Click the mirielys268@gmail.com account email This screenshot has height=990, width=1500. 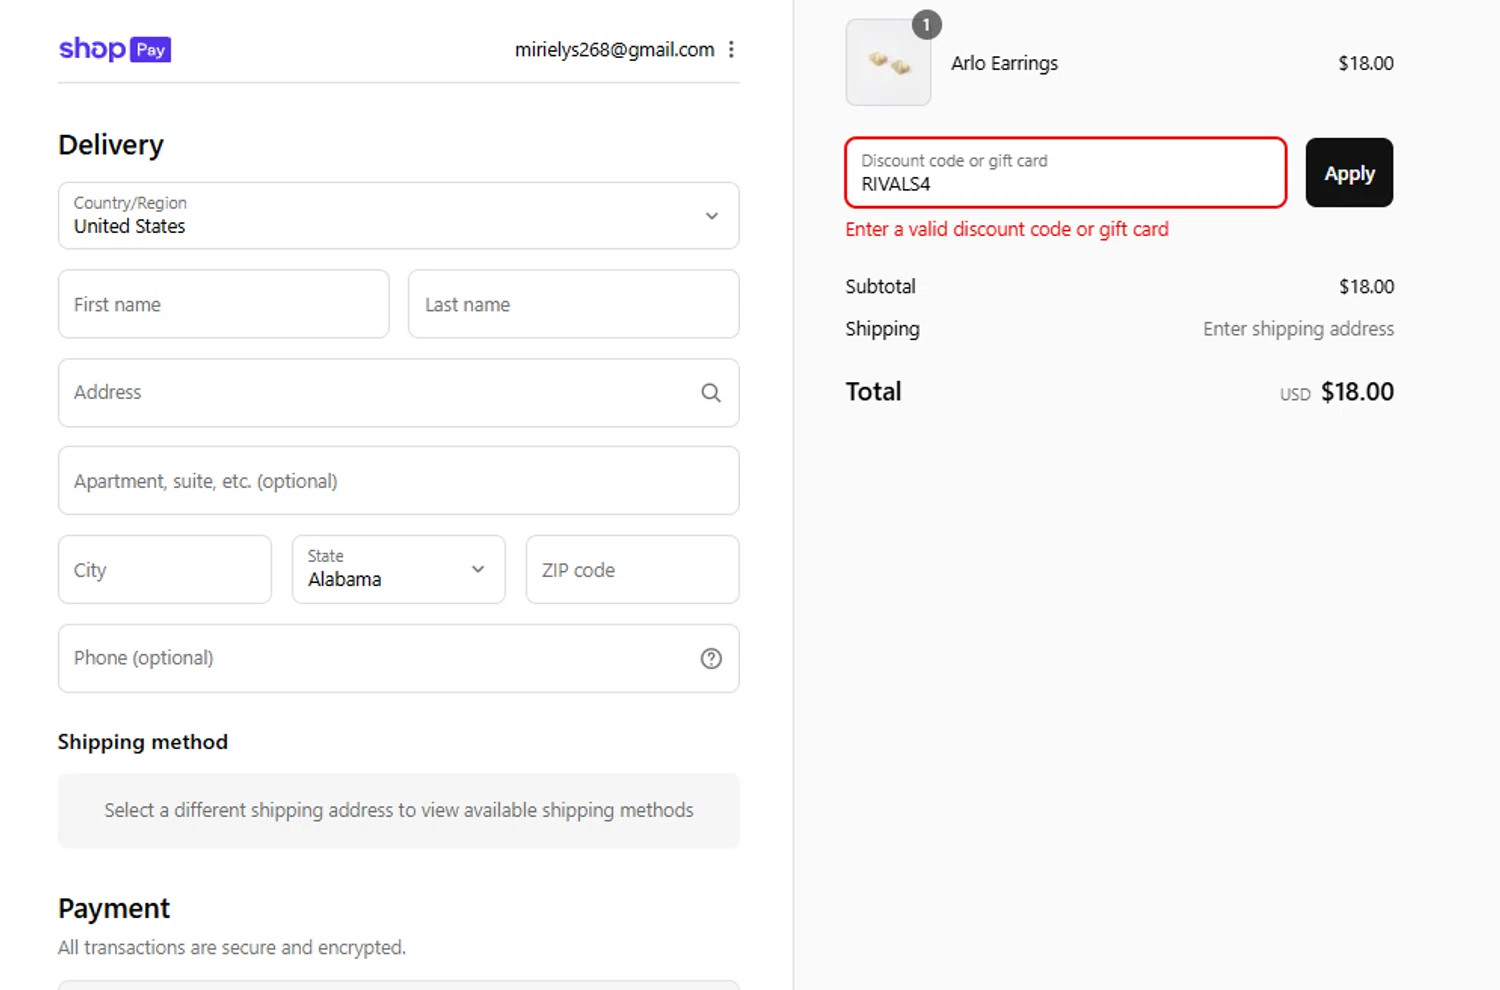(614, 49)
